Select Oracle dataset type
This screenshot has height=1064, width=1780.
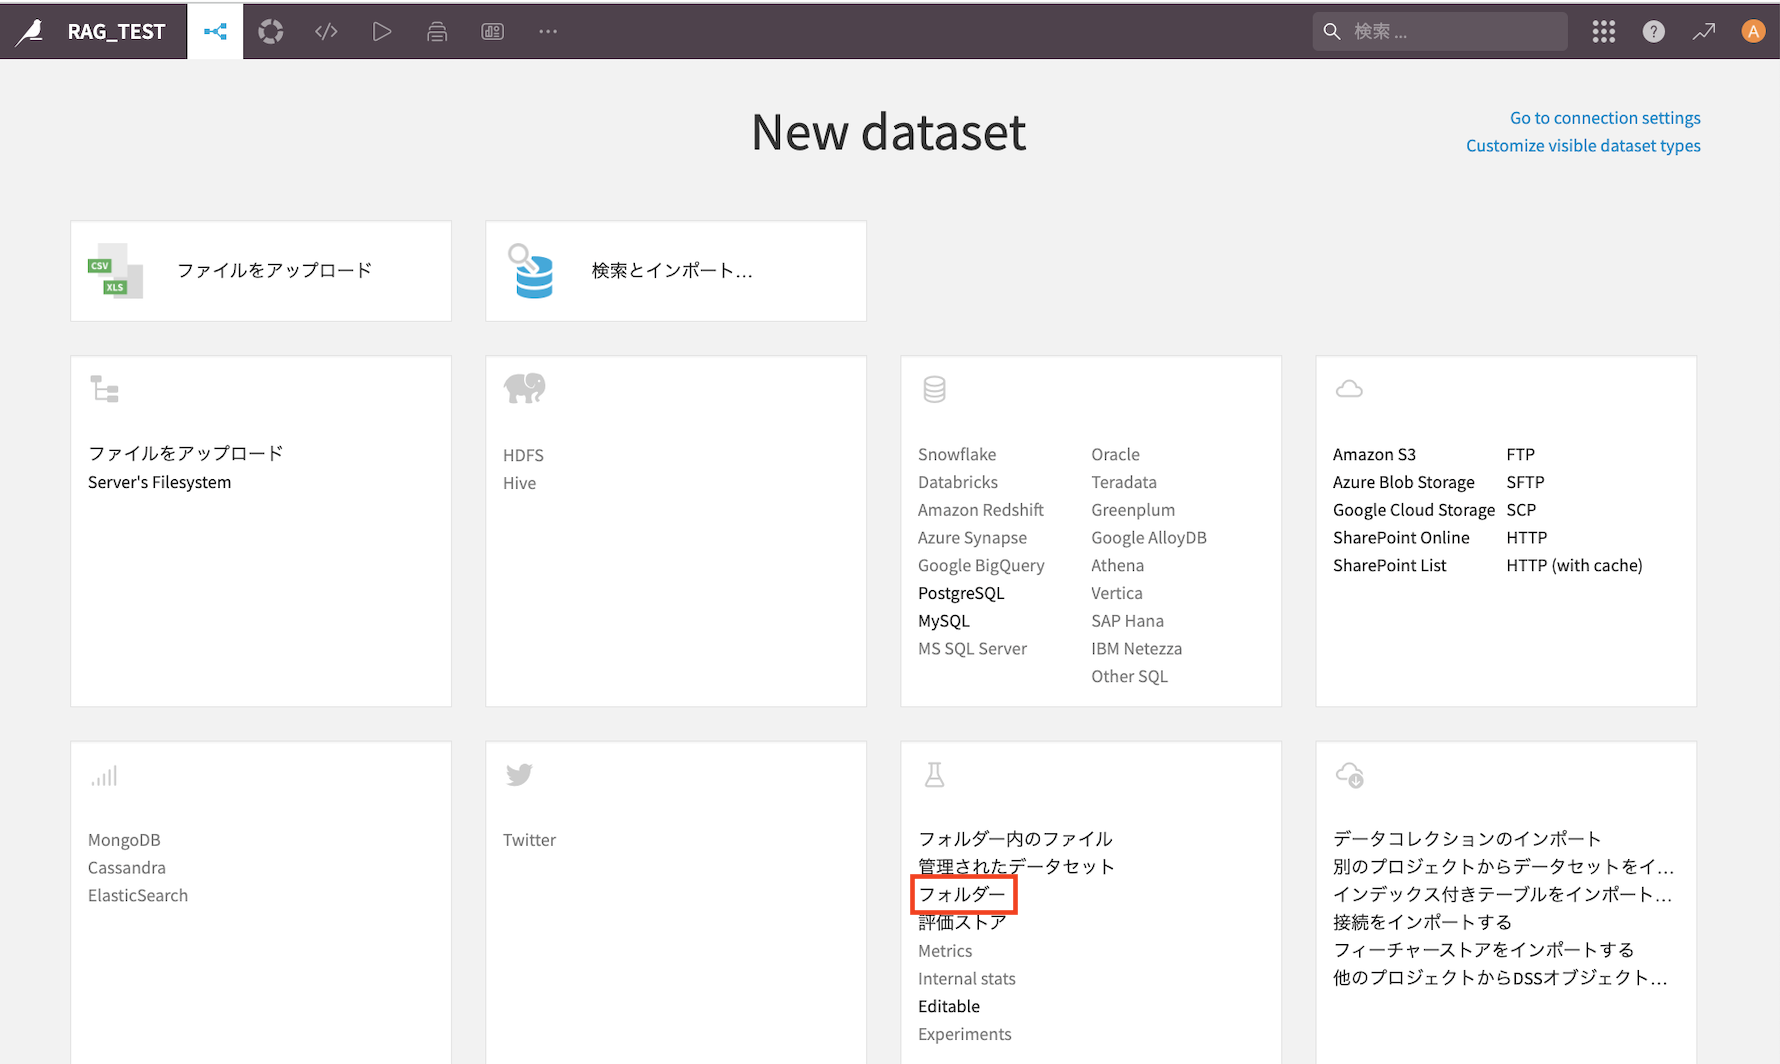(1115, 454)
